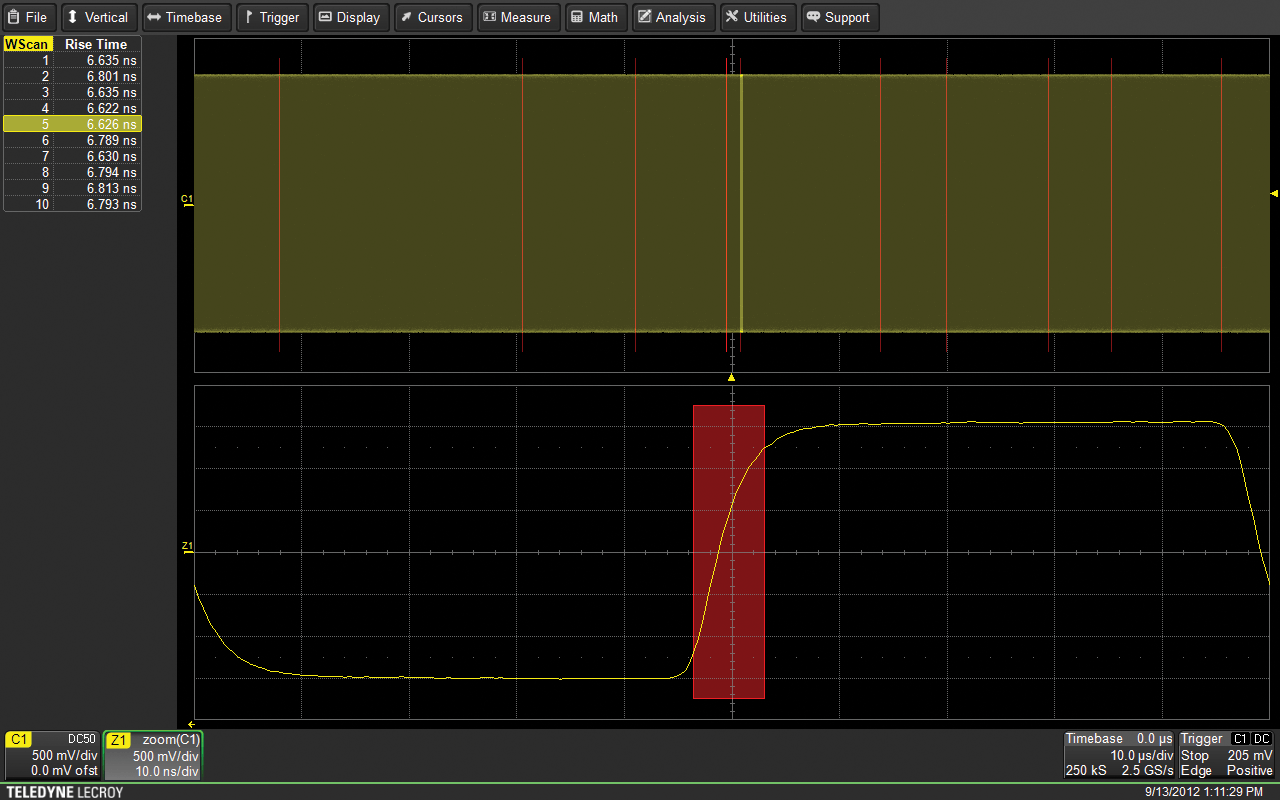The height and width of the screenshot is (800, 1280).
Task: Open the Math menu
Action: coord(595,17)
